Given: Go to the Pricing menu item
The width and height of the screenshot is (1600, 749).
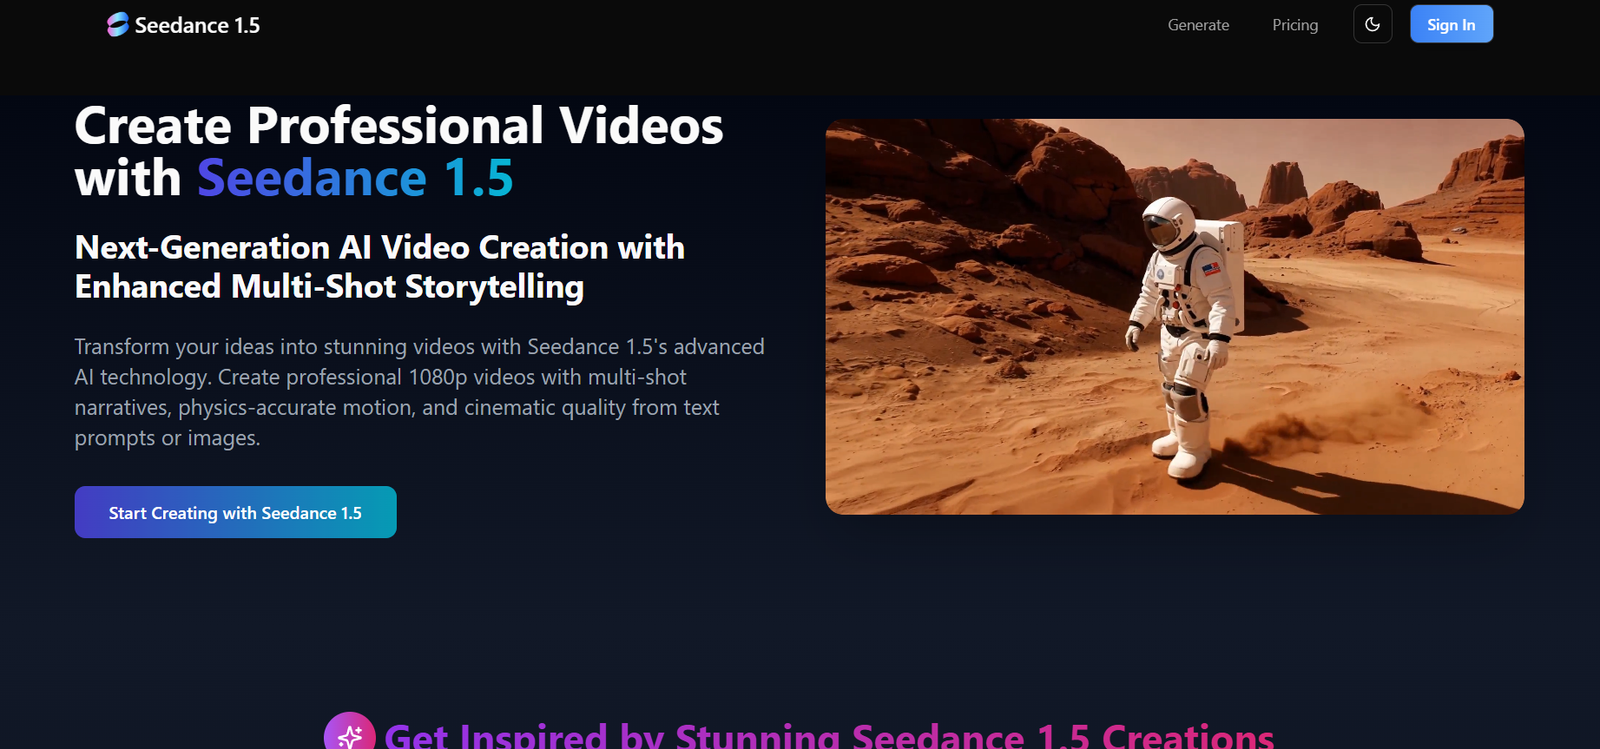Looking at the screenshot, I should click(x=1294, y=25).
